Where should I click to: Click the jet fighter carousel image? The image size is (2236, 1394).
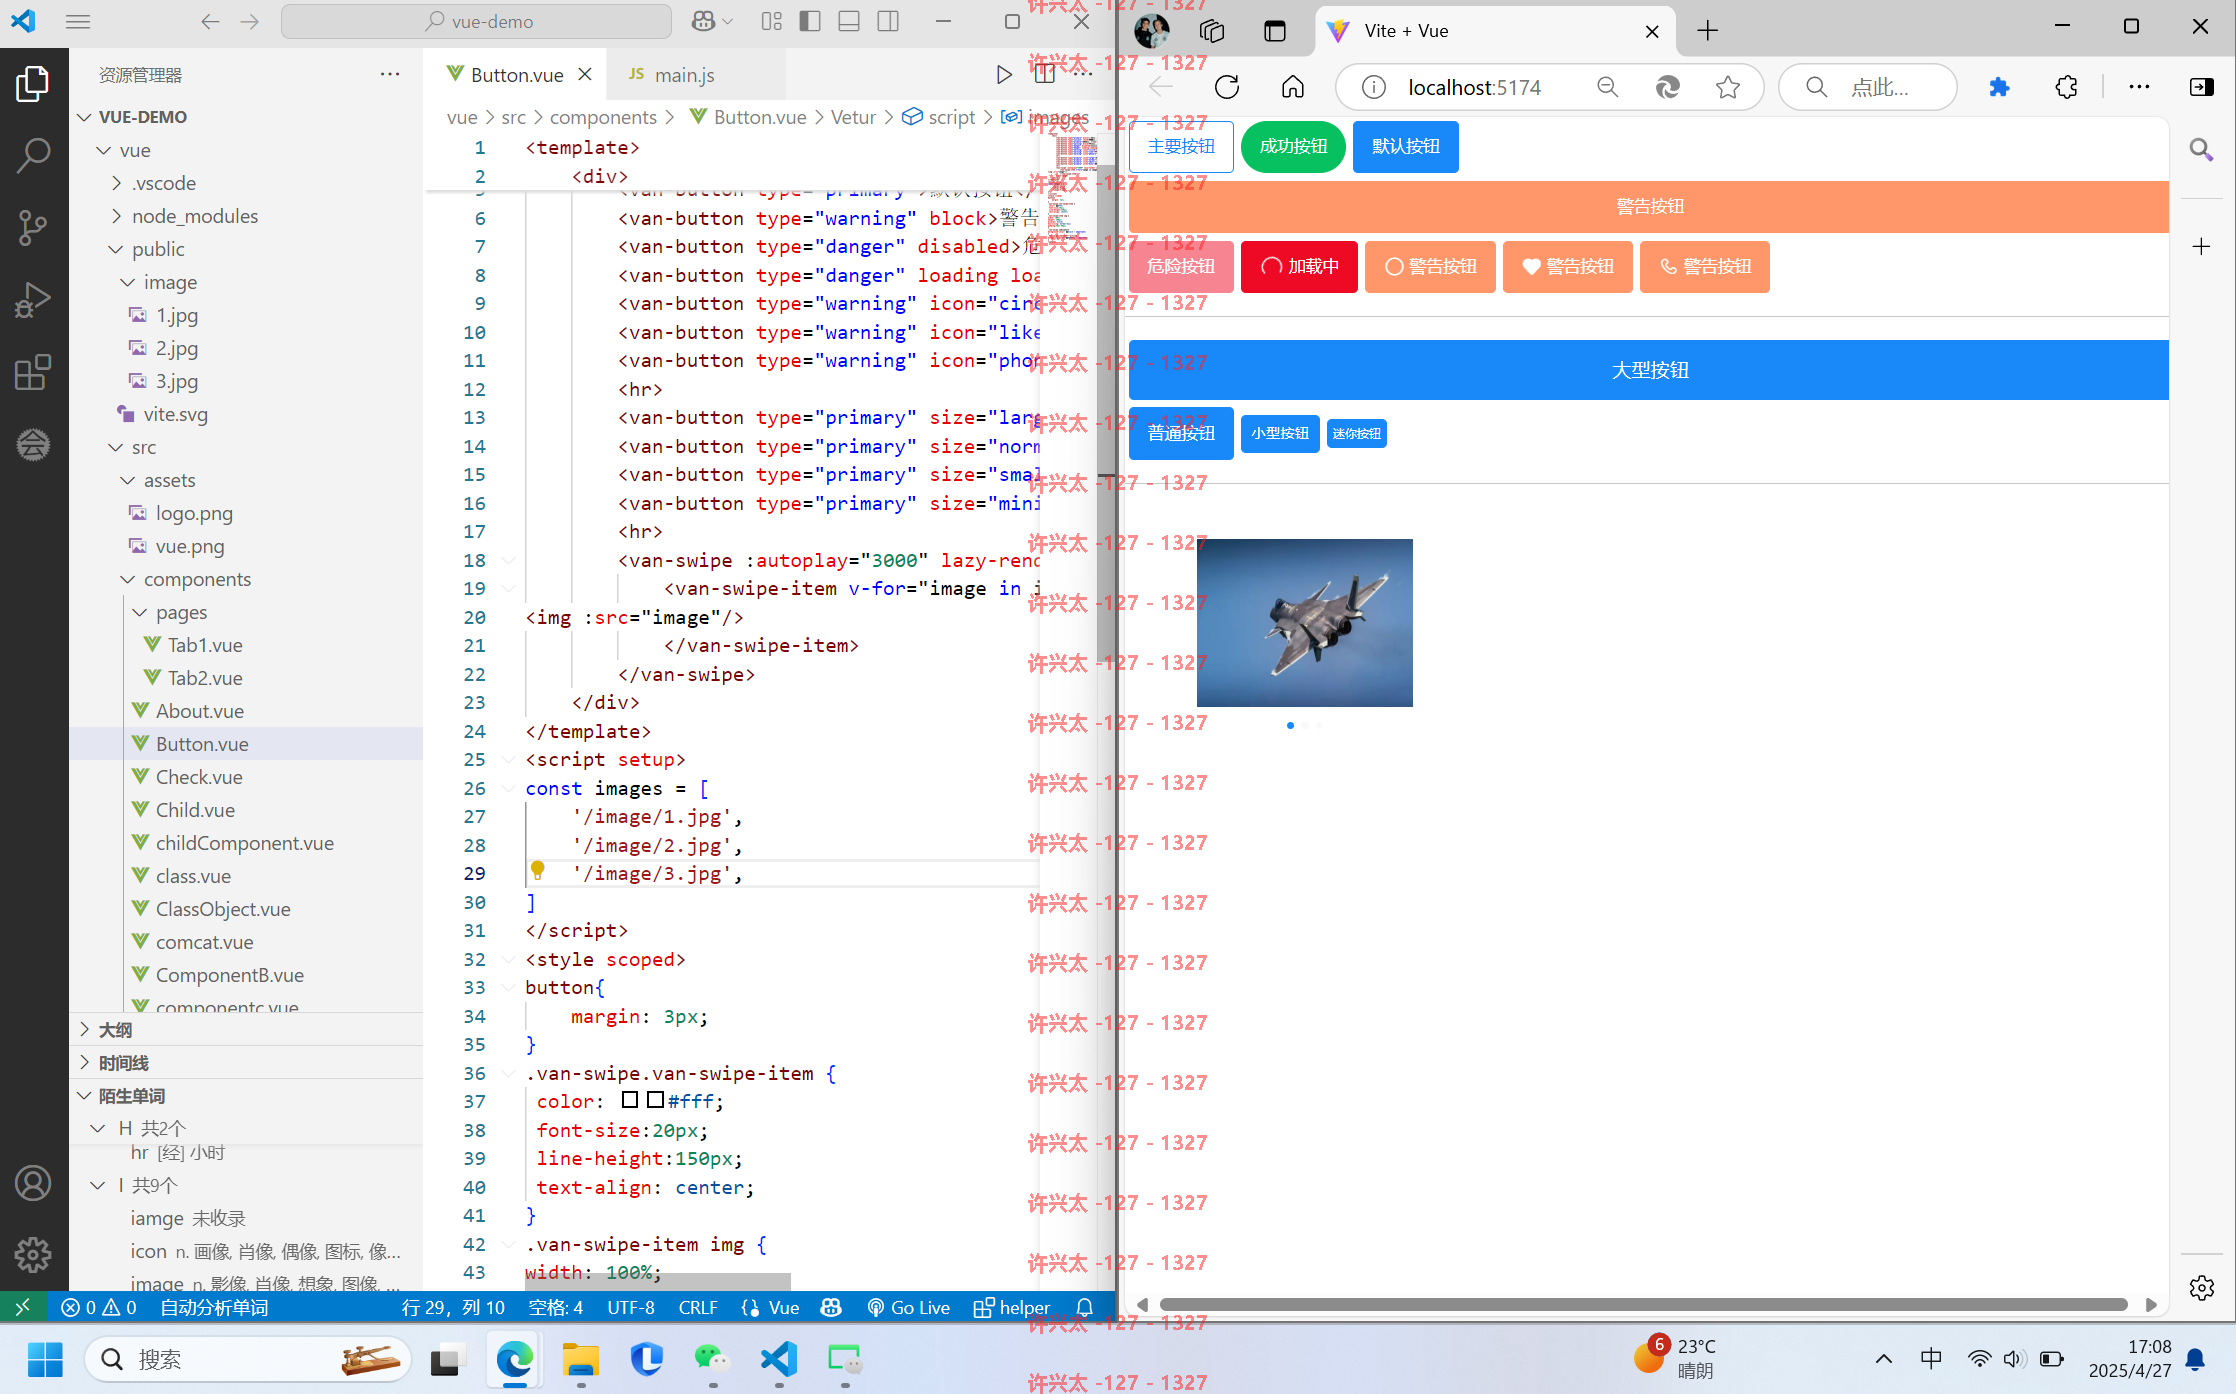pyautogui.click(x=1304, y=622)
